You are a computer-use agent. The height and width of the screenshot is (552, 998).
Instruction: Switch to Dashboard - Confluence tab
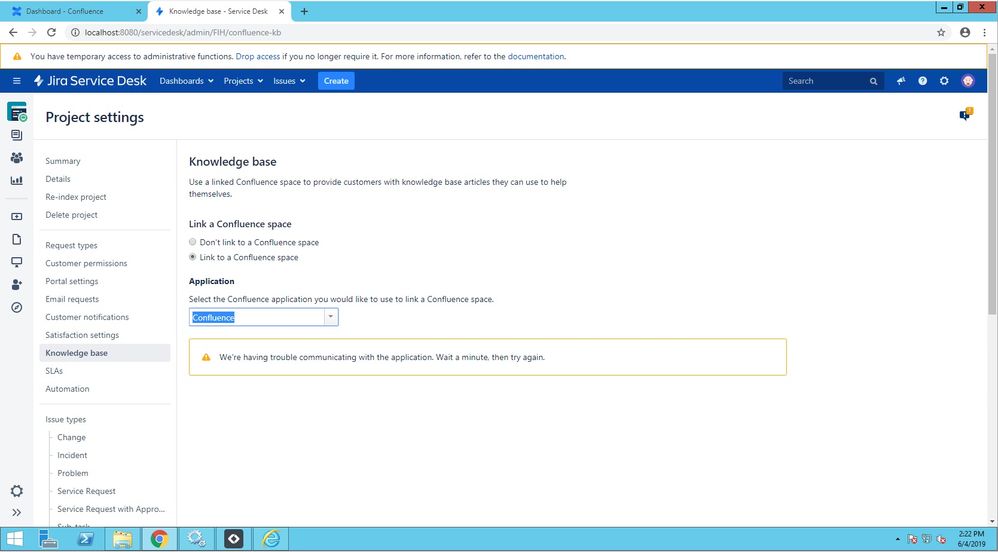click(x=76, y=11)
